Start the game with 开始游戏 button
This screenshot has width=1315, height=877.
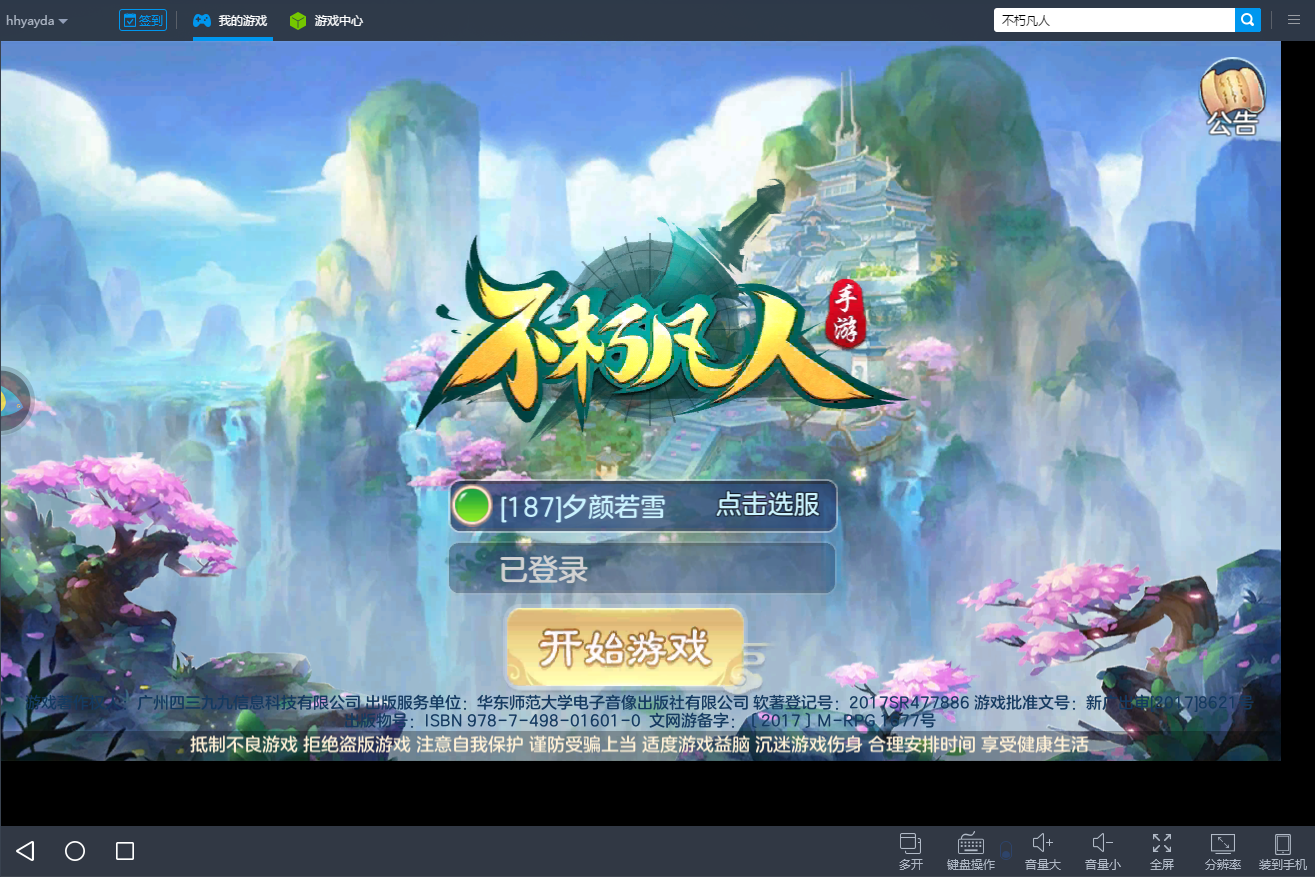[625, 647]
